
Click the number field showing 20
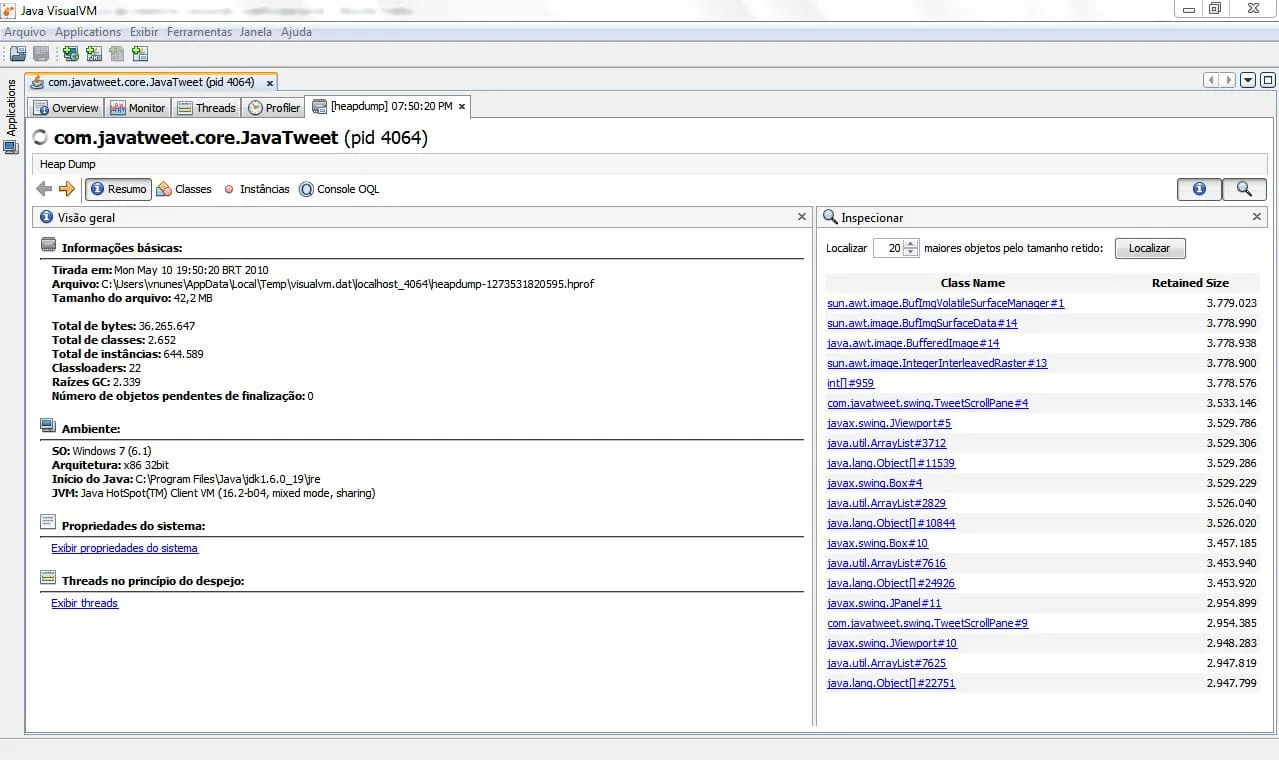pyautogui.click(x=888, y=248)
